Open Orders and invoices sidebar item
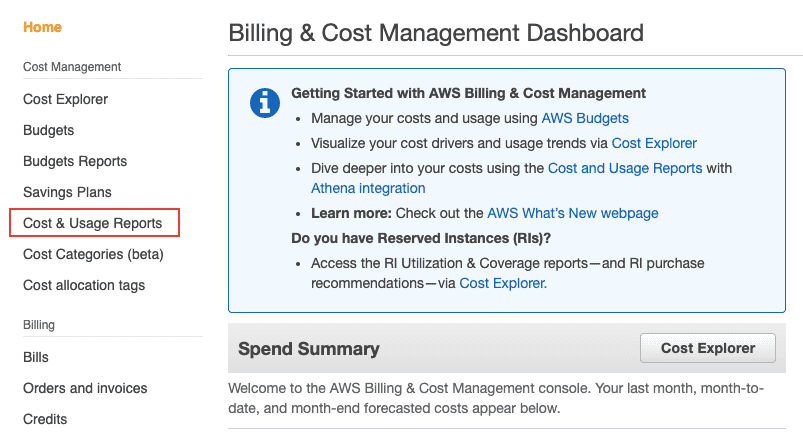 (85, 388)
